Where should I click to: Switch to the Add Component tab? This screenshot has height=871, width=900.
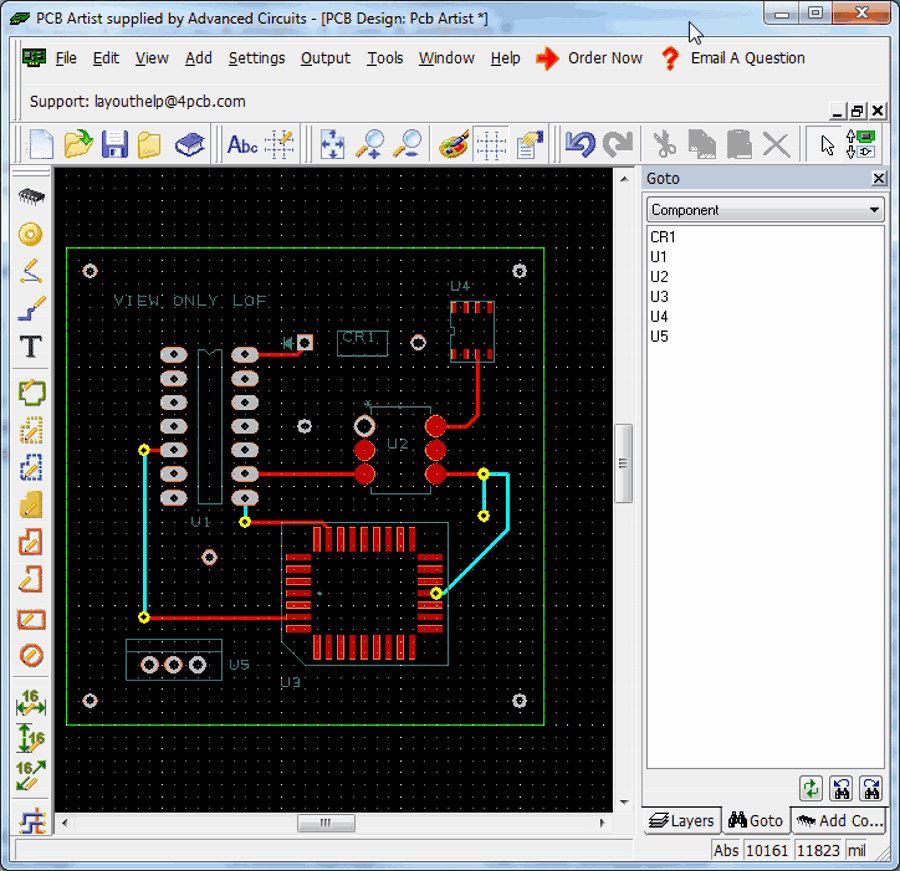click(839, 820)
